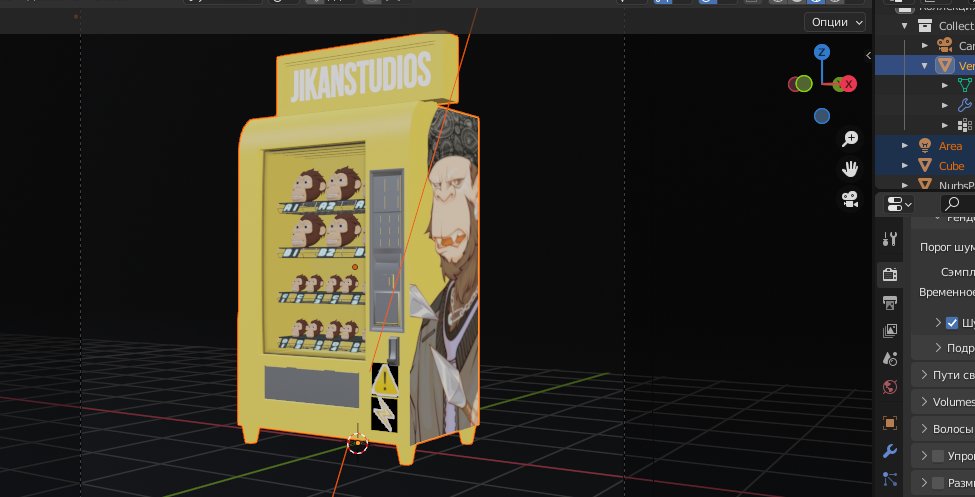Click the properties search field
Viewport: 975px width, 497px height.
pos(957,203)
